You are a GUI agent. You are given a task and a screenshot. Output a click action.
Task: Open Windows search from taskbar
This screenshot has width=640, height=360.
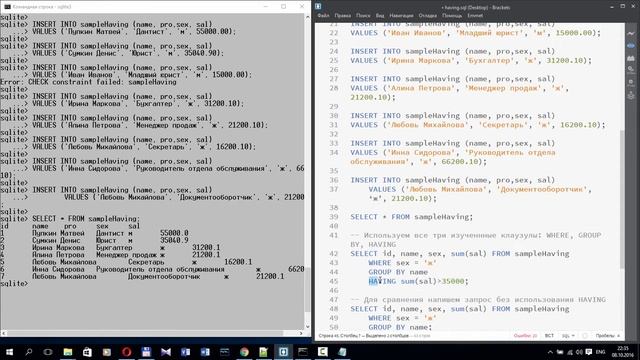tap(29, 351)
